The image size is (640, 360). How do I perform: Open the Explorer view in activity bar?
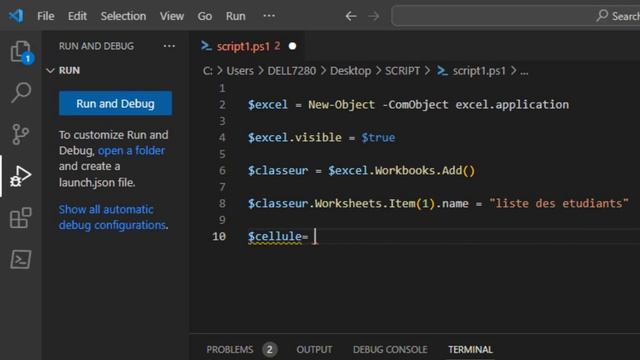tap(21, 52)
